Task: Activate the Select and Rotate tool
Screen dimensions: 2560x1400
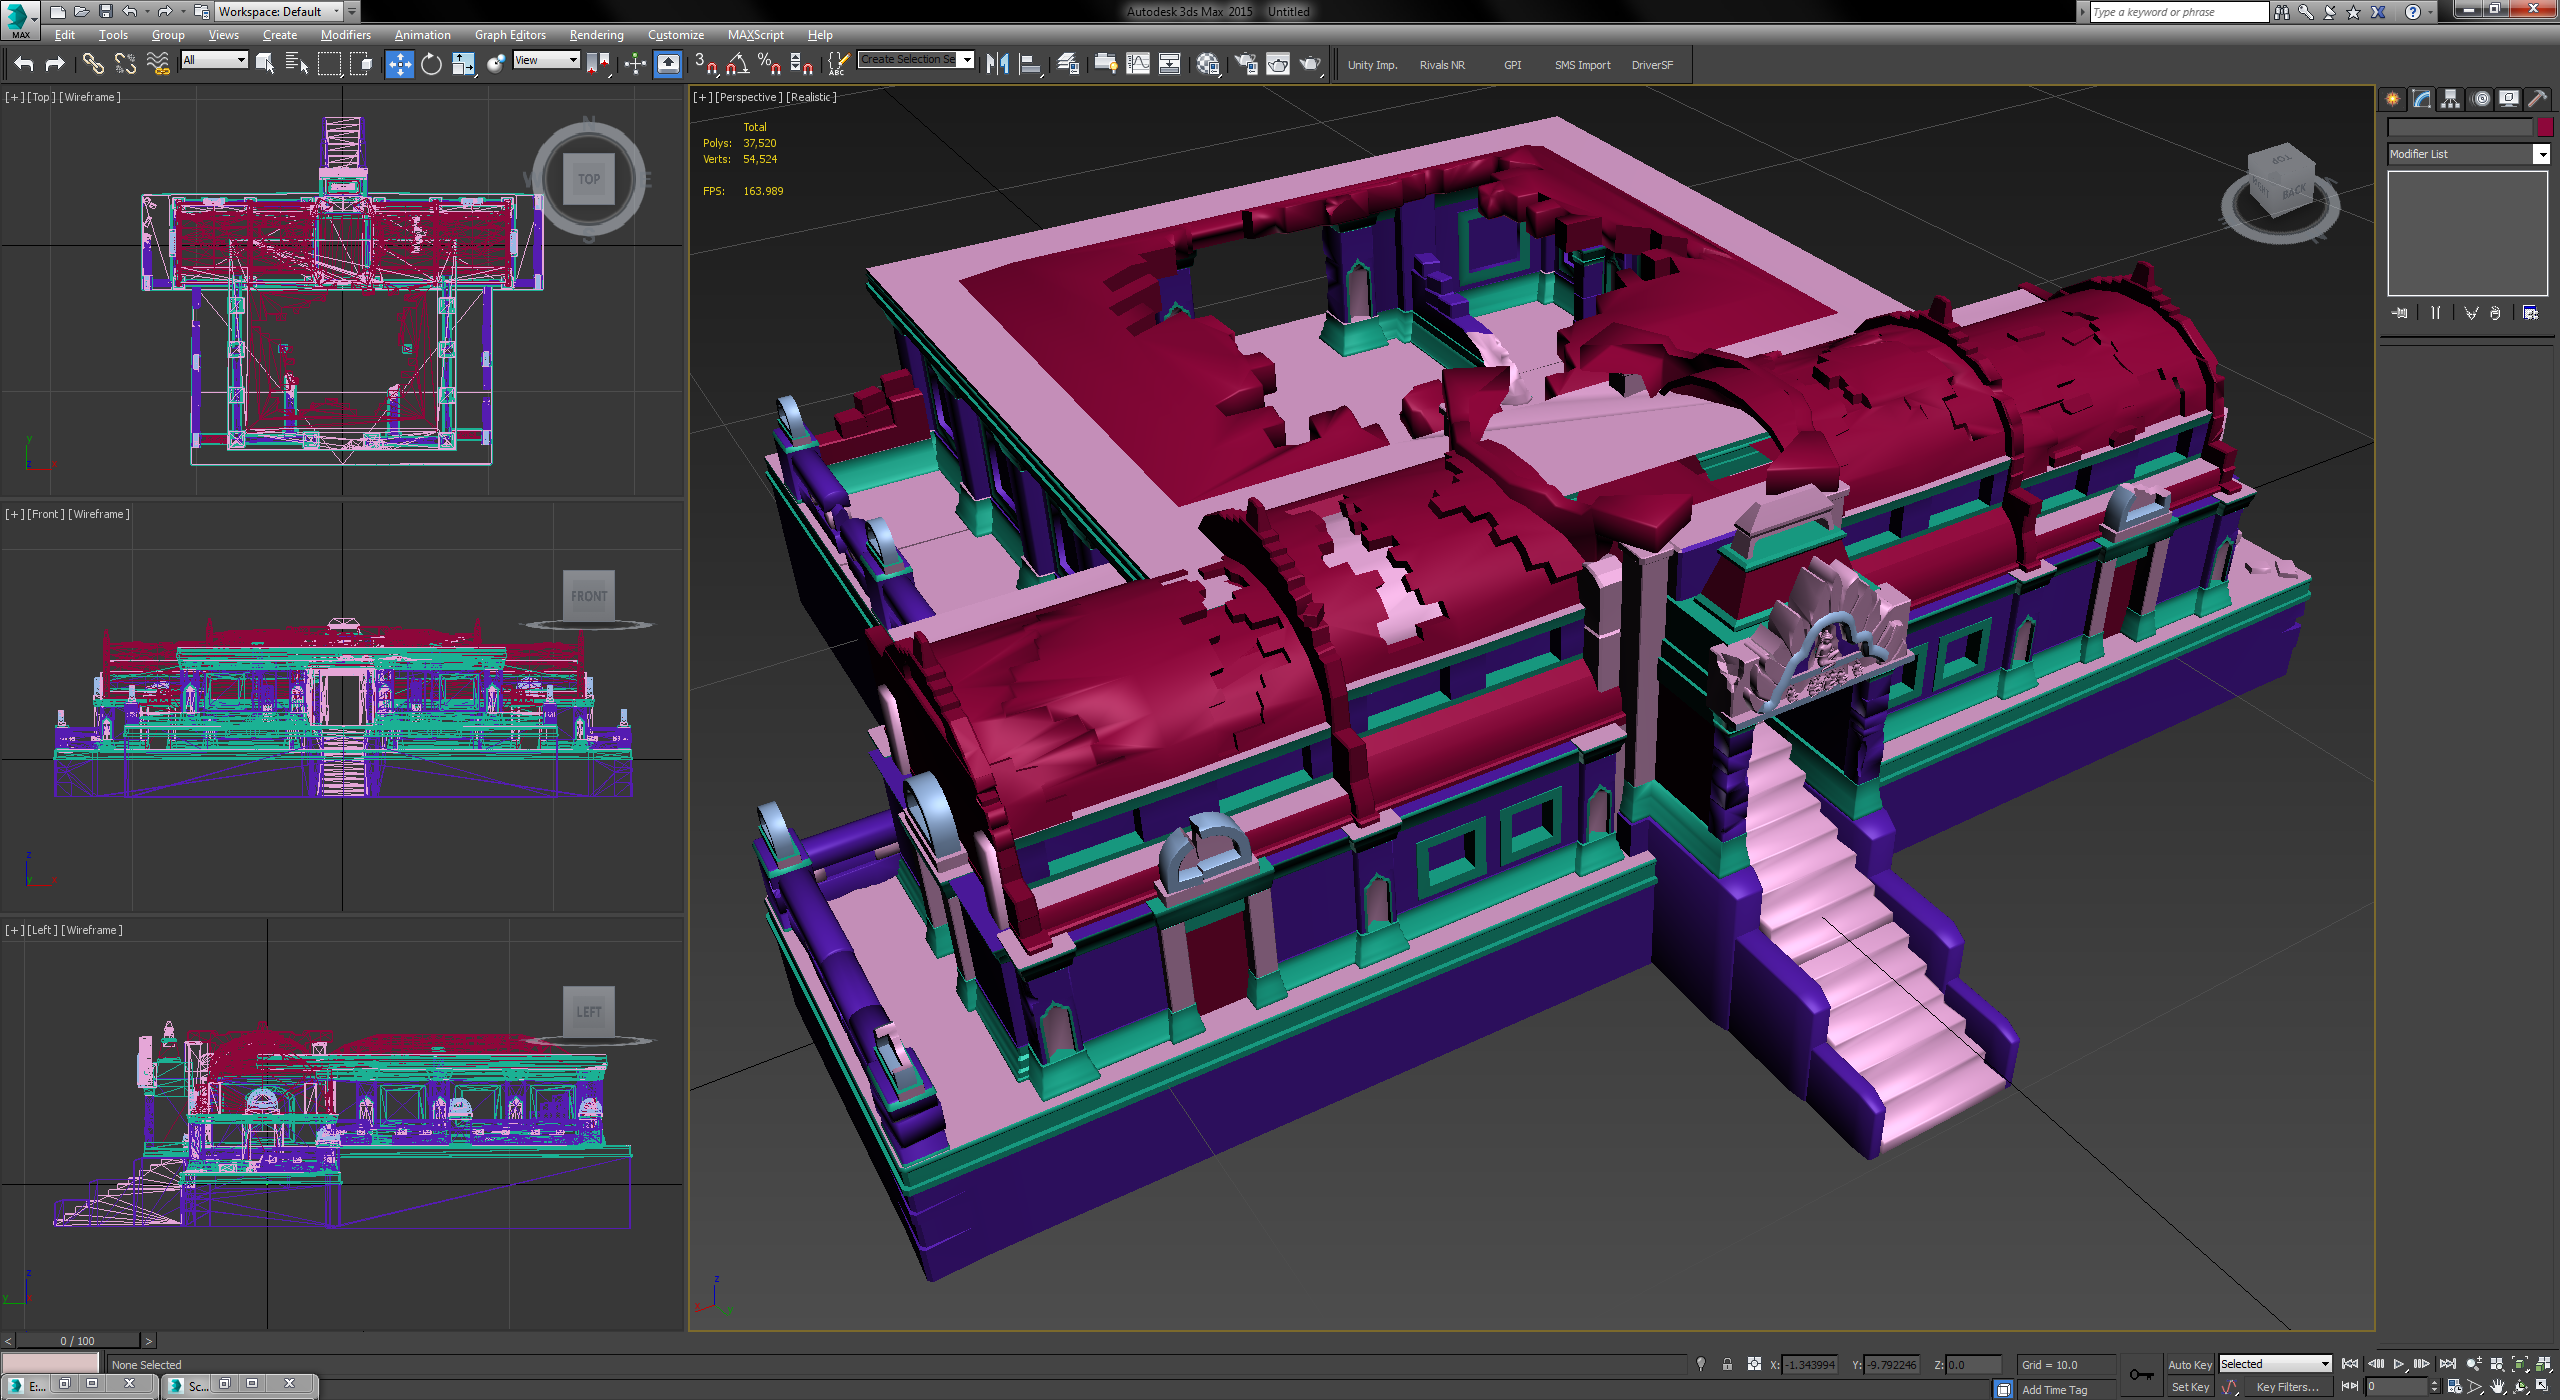Action: (431, 65)
